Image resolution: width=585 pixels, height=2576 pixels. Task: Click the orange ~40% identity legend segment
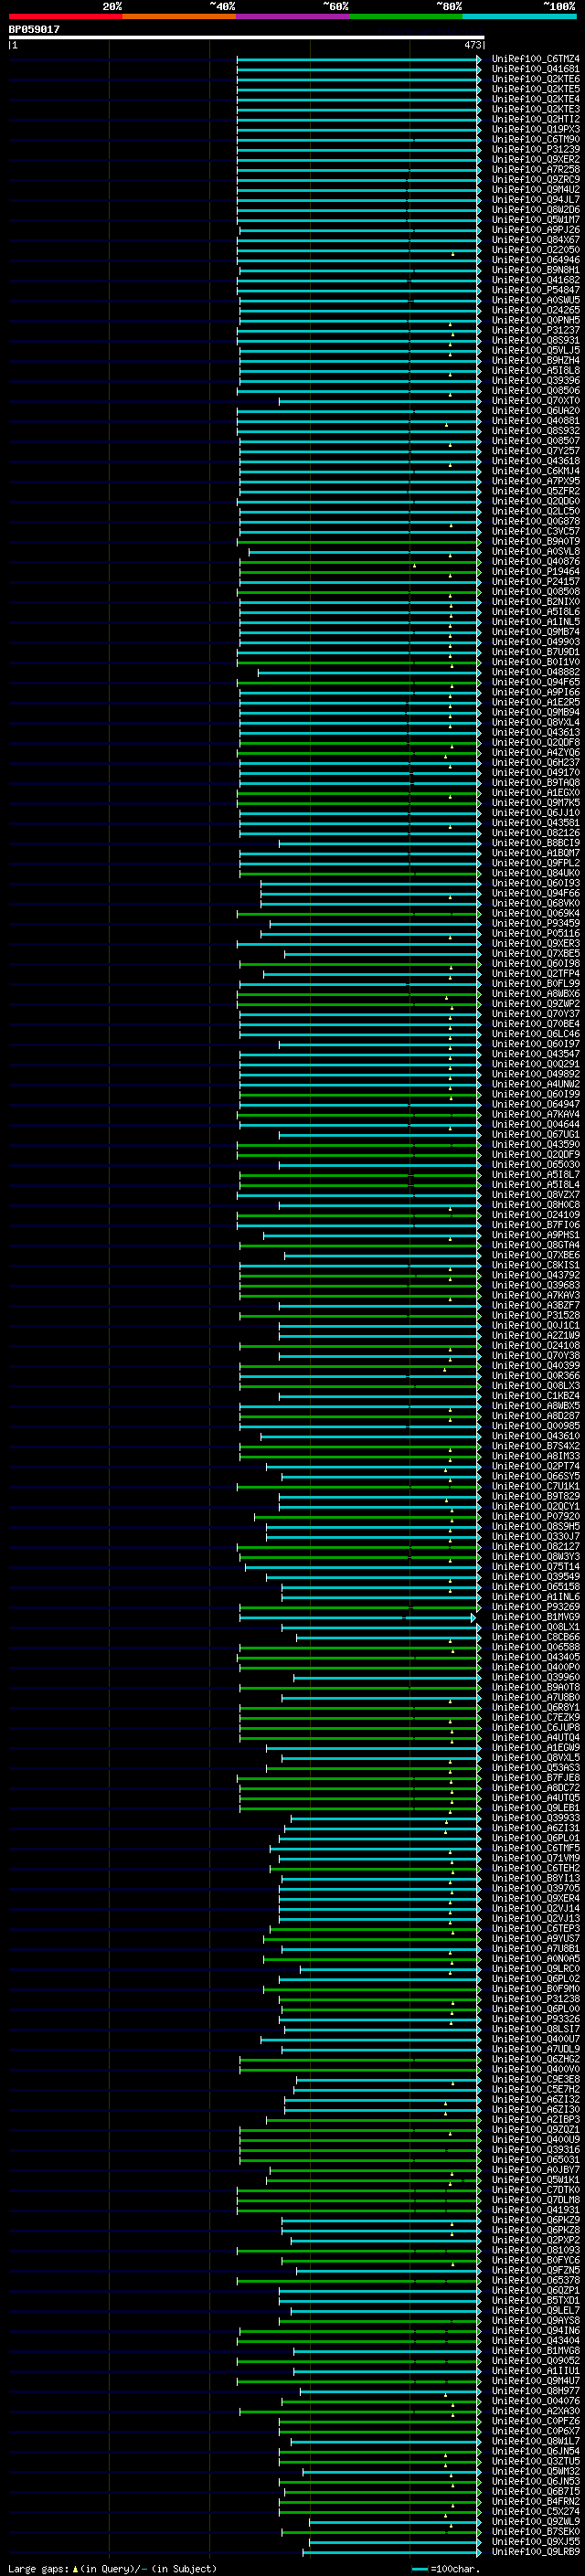pos(179,16)
